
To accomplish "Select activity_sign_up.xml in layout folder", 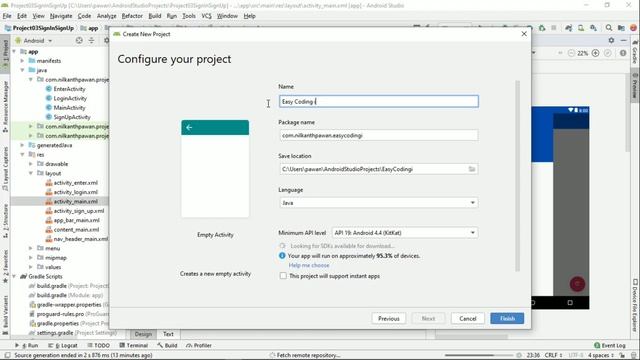I will 79,211.
